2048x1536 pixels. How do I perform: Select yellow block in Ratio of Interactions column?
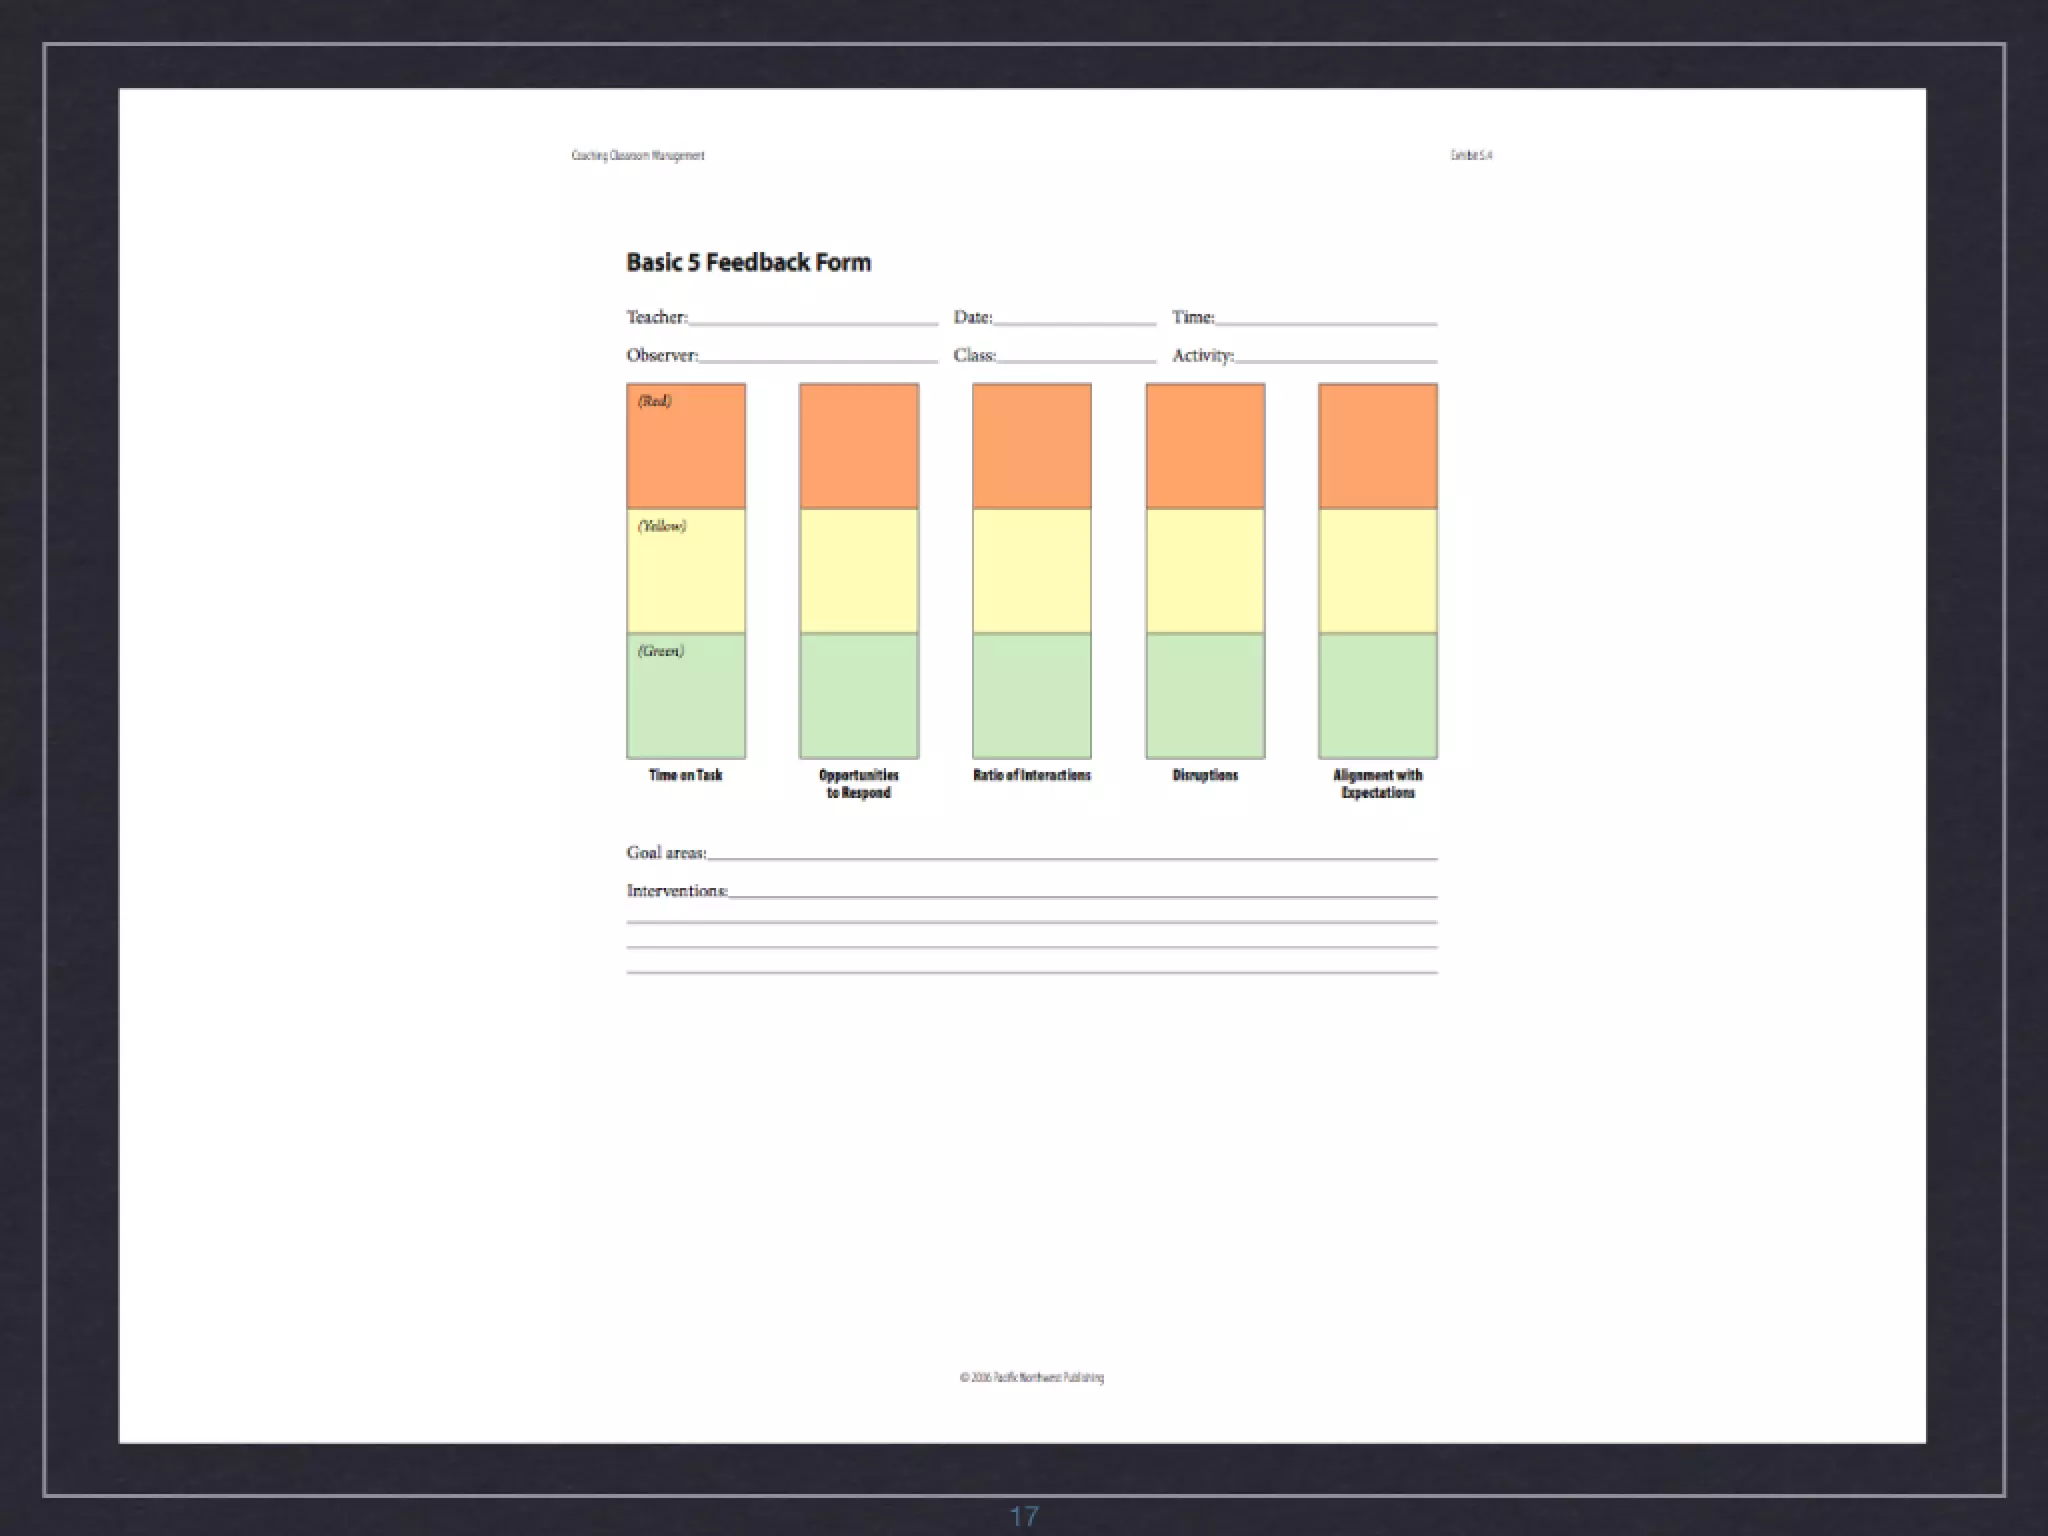pyautogui.click(x=1032, y=572)
